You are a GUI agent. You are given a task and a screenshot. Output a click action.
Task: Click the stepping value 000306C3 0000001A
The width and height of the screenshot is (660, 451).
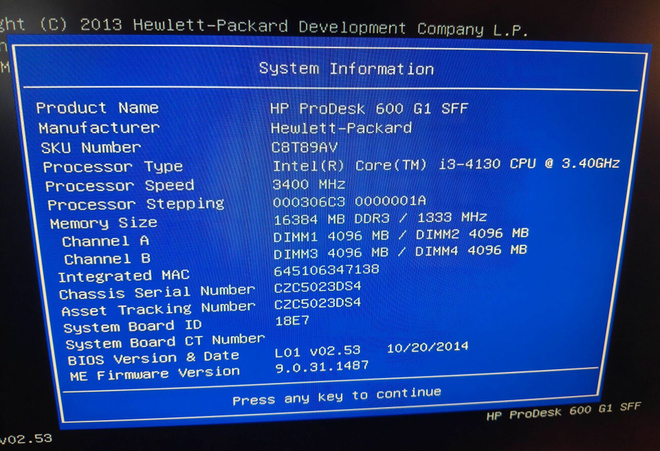point(349,201)
